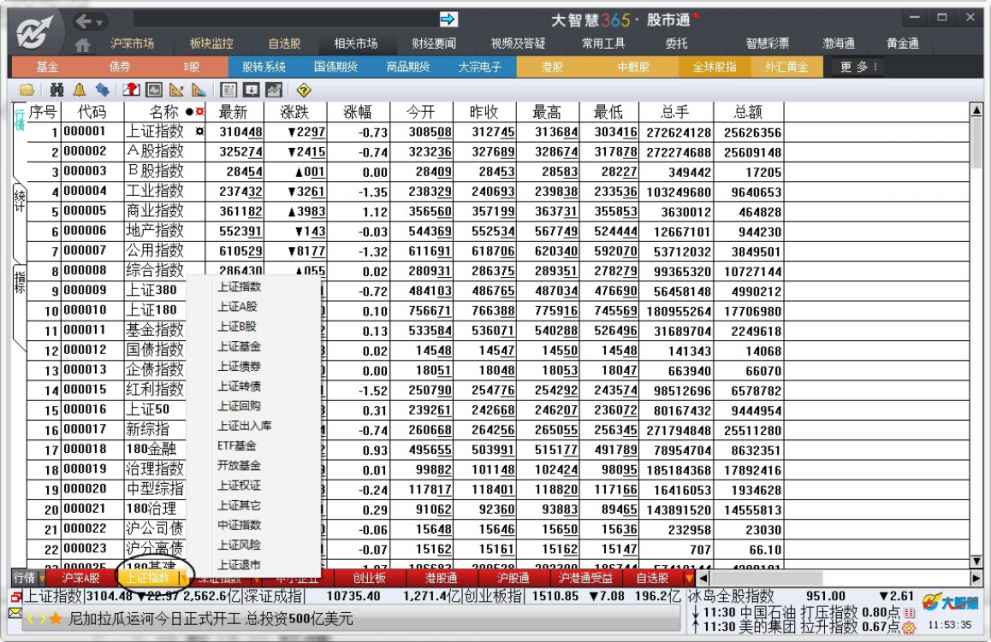Open the yellow help question mark icon
This screenshot has width=991, height=642.
coord(304,90)
